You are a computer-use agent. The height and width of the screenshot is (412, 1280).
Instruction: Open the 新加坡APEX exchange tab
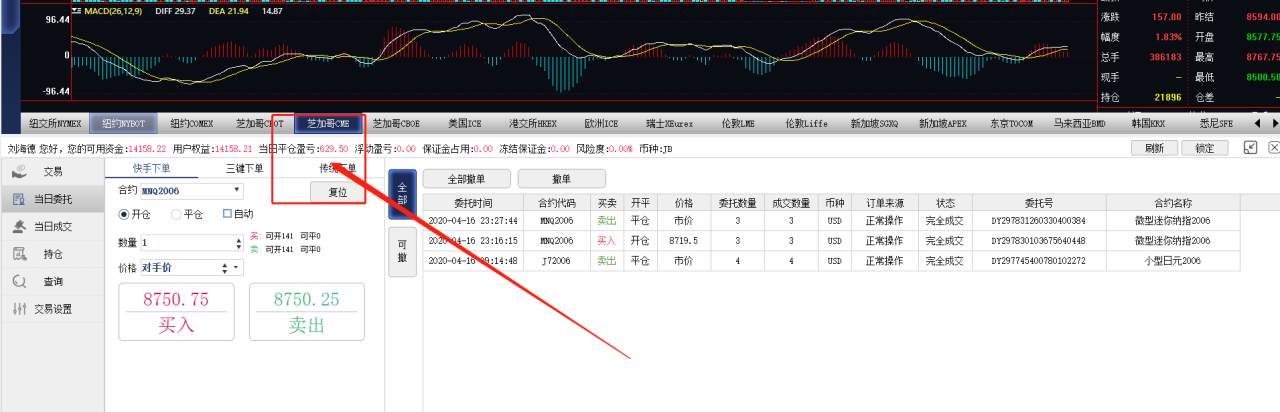tap(943, 124)
